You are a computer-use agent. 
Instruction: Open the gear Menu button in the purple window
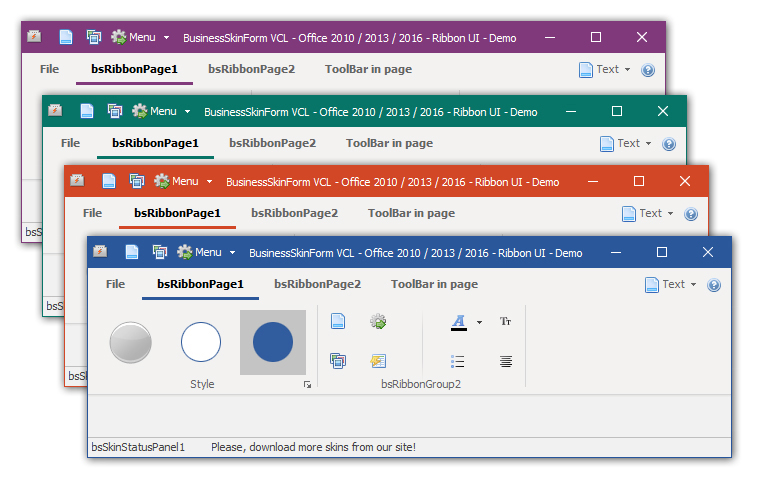[x=133, y=37]
